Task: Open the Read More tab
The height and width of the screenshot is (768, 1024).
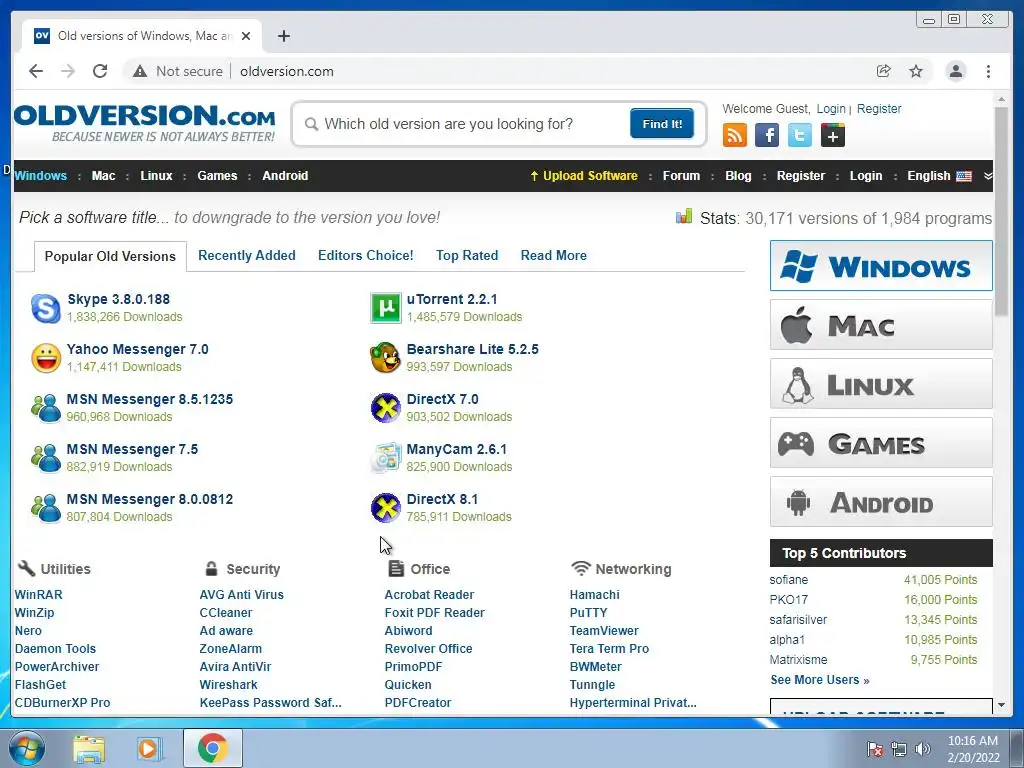Action: pos(554,255)
